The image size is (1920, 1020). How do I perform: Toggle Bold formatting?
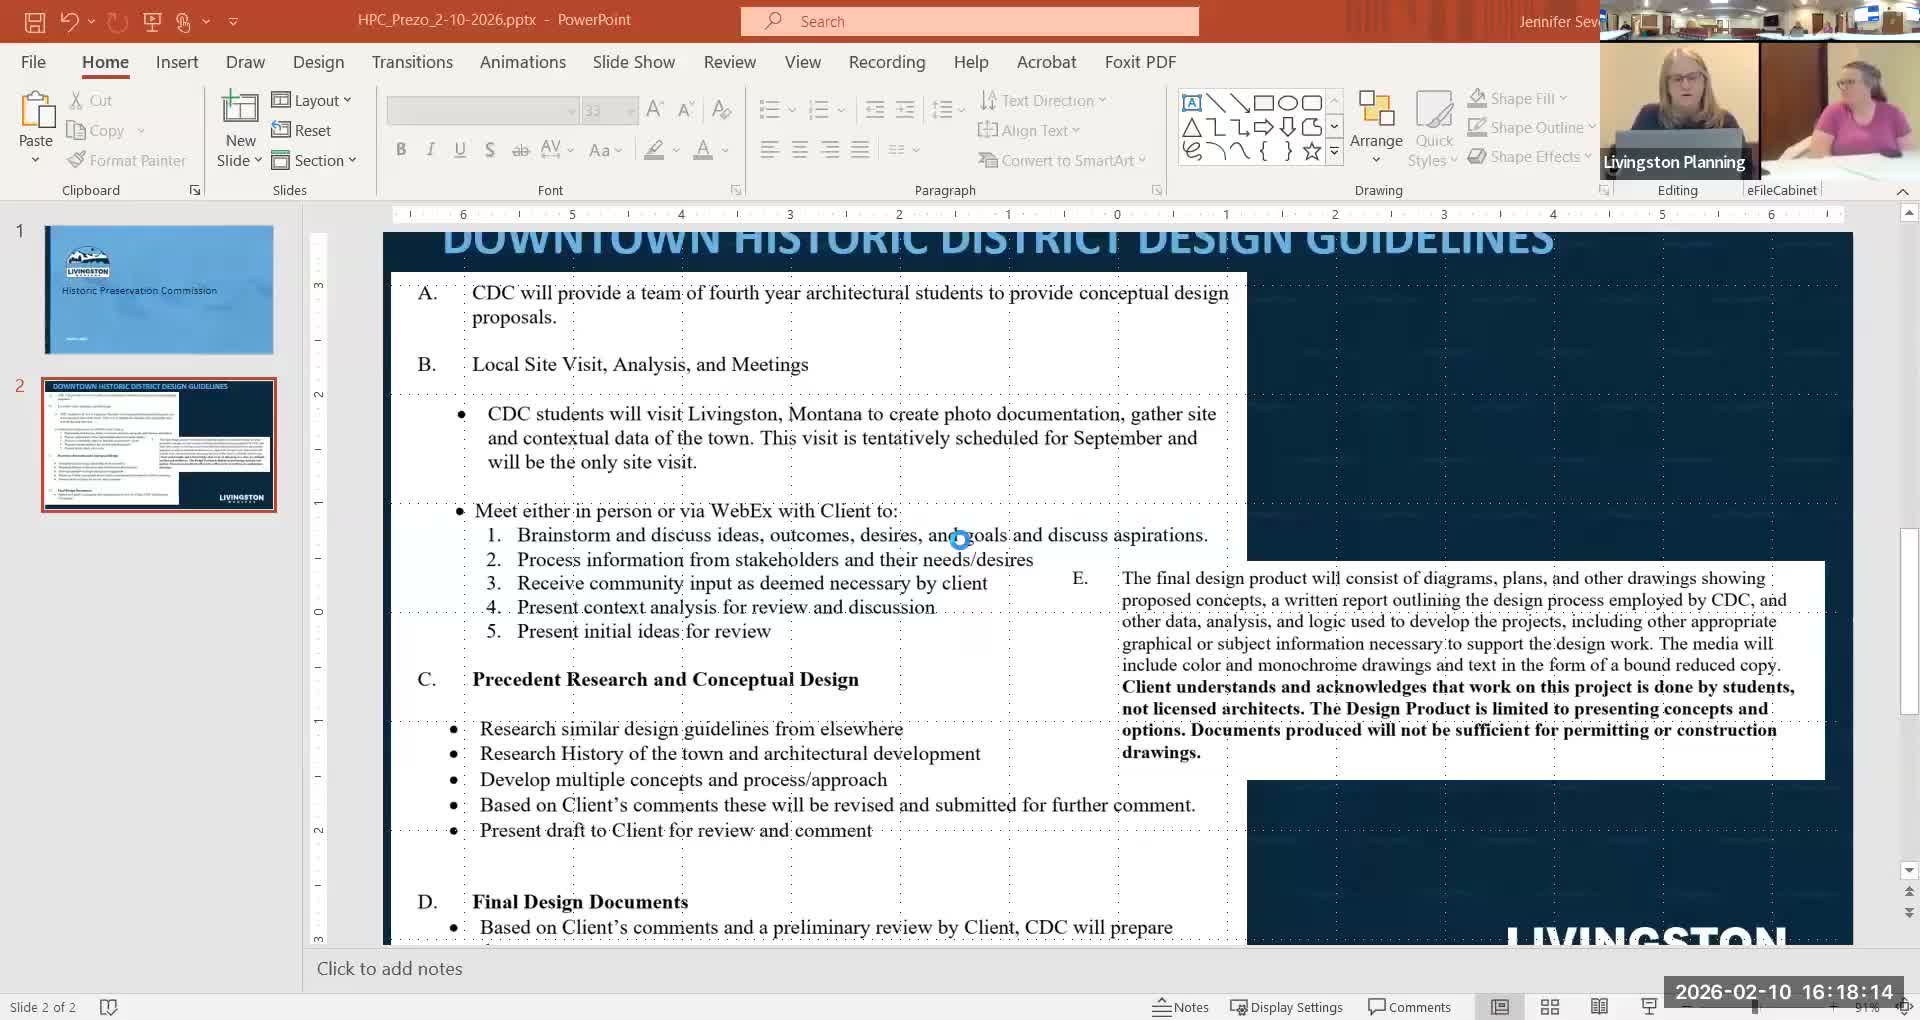401,150
